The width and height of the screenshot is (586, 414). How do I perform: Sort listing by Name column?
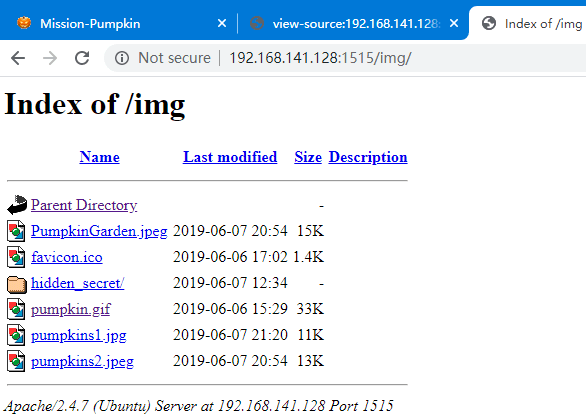tap(99, 157)
